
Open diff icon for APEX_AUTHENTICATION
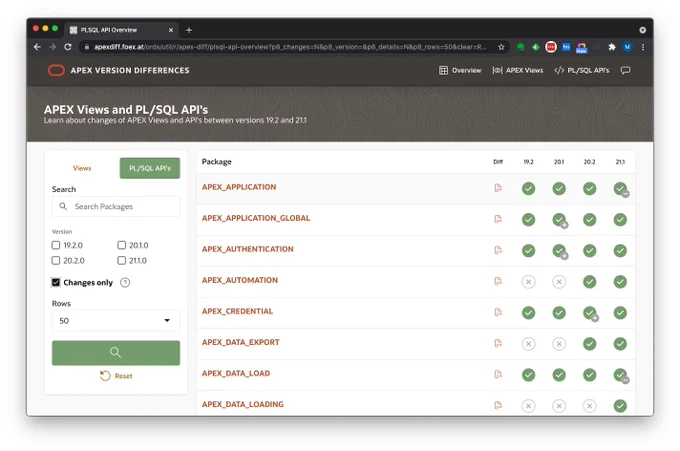498,250
